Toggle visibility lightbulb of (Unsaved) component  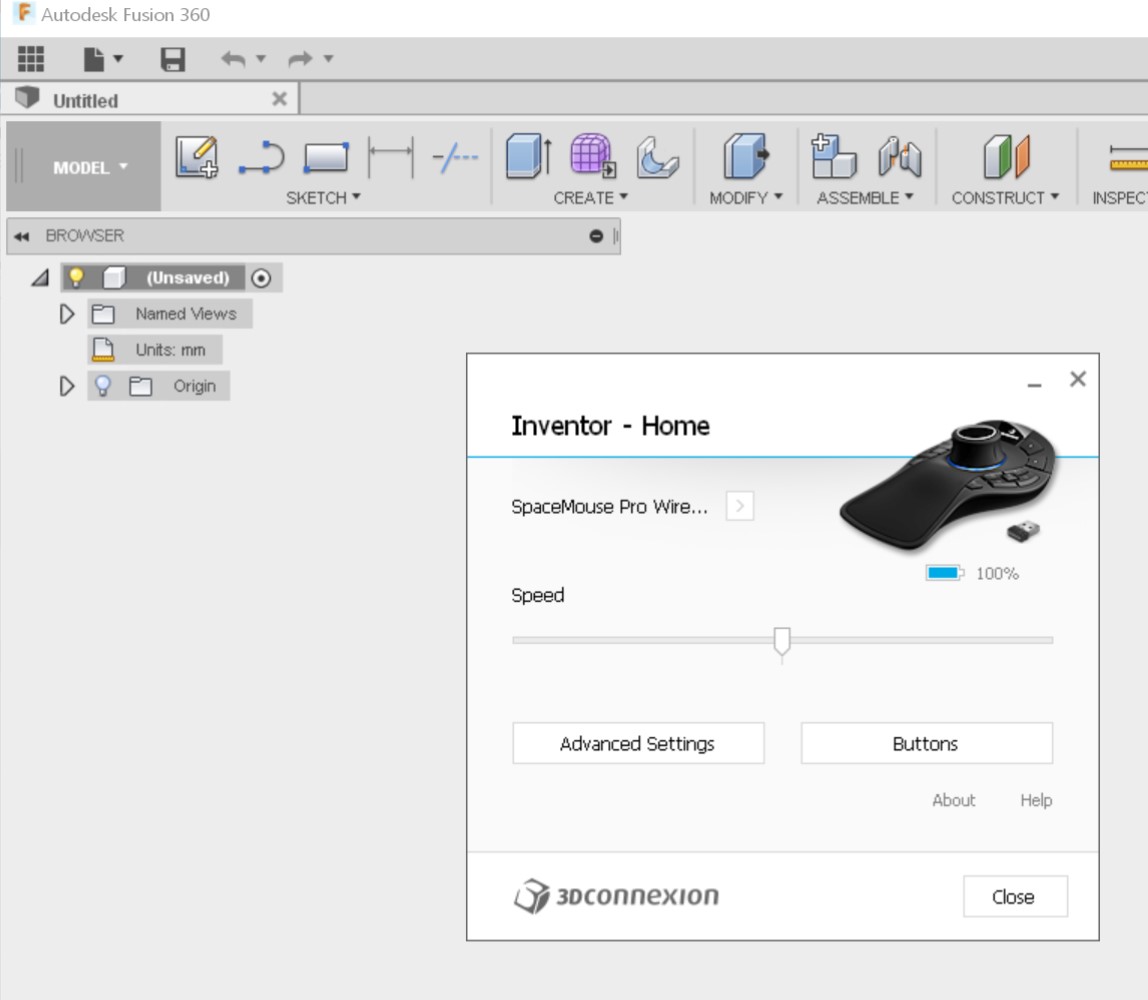[76, 277]
